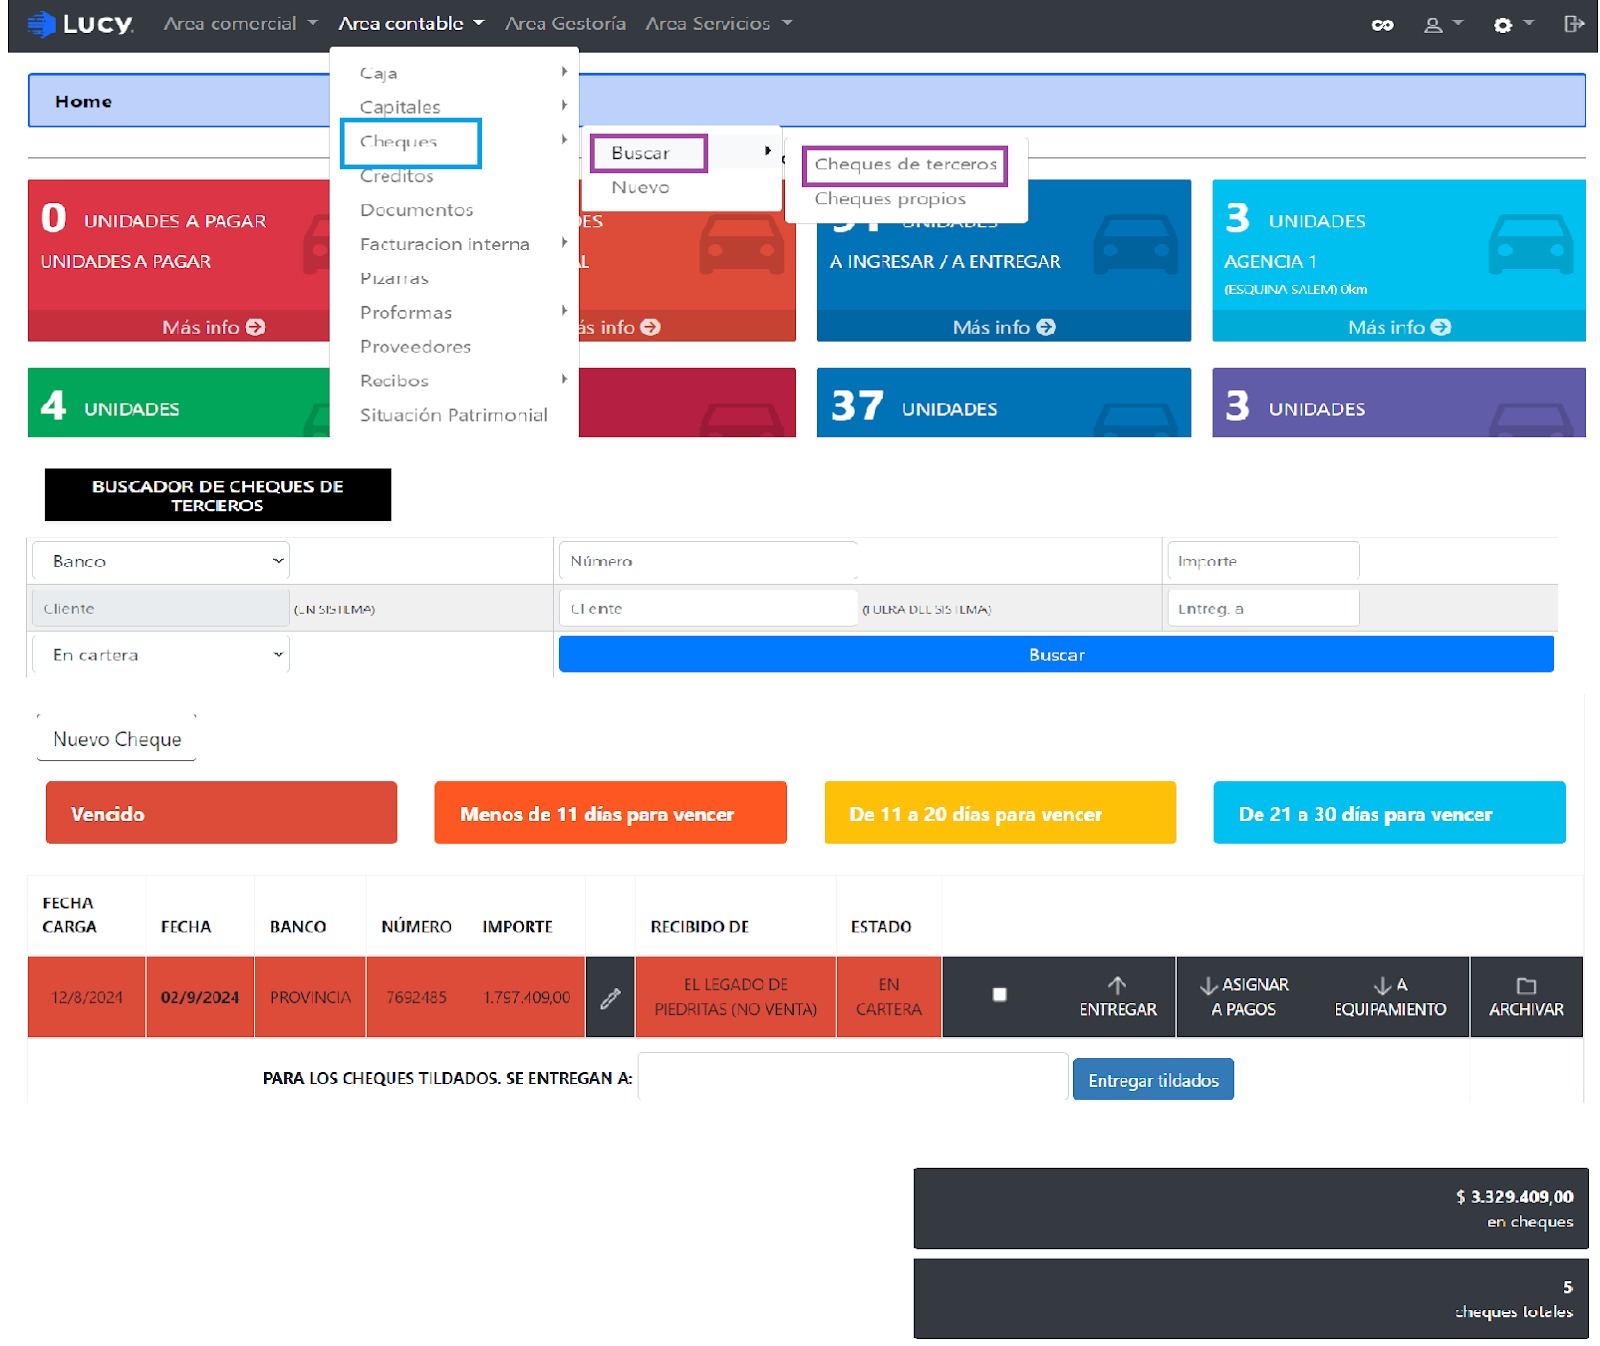Open the En cartera status dropdown

tap(161, 654)
